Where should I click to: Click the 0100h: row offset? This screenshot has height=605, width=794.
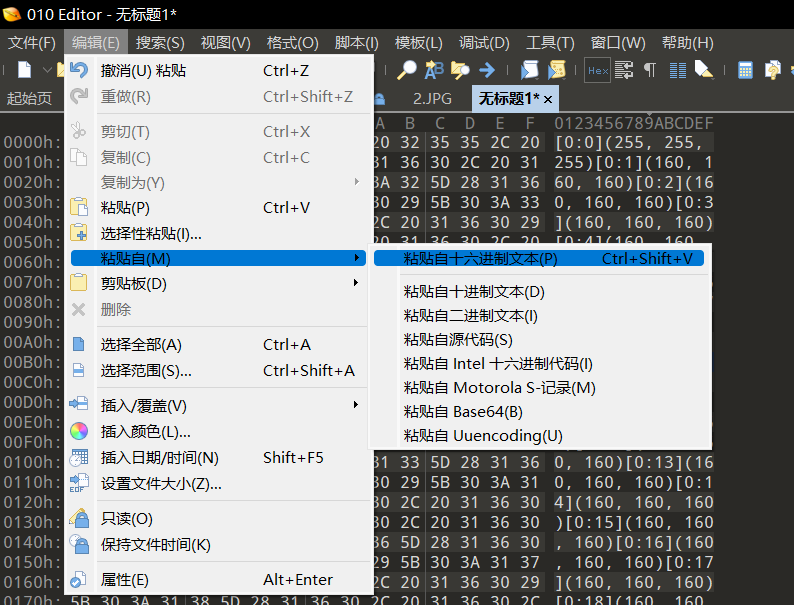pos(32,462)
